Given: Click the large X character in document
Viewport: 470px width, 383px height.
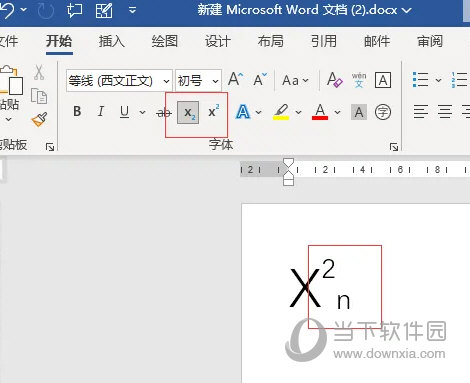Looking at the screenshot, I should (305, 287).
